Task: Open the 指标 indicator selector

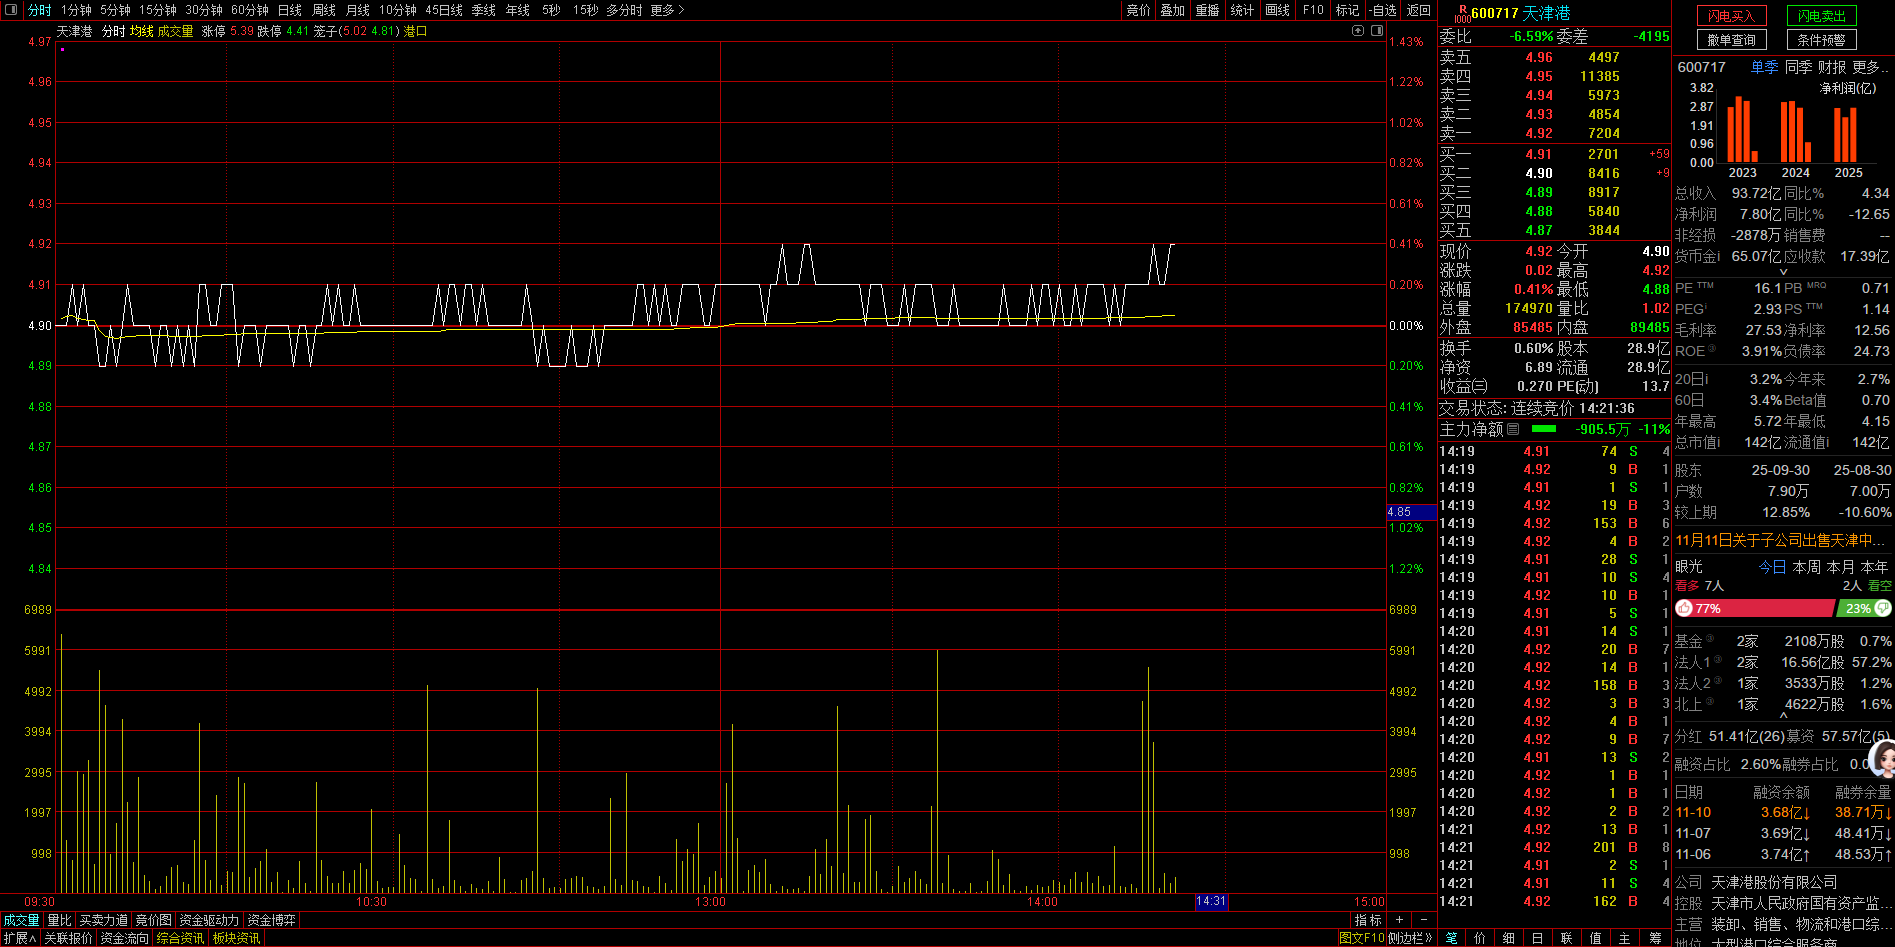Action: click(x=1368, y=920)
